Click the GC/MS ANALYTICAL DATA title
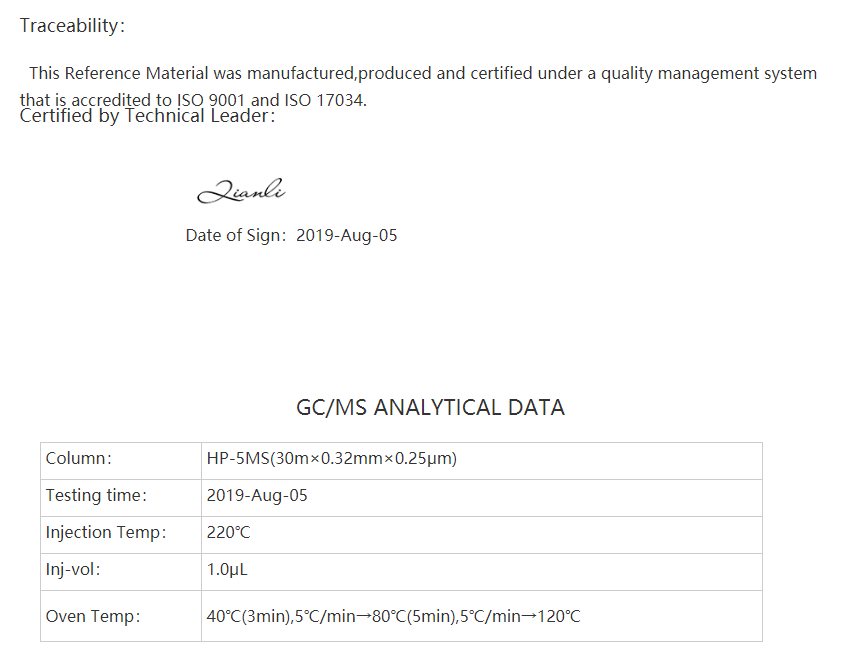The image size is (864, 652). [430, 407]
